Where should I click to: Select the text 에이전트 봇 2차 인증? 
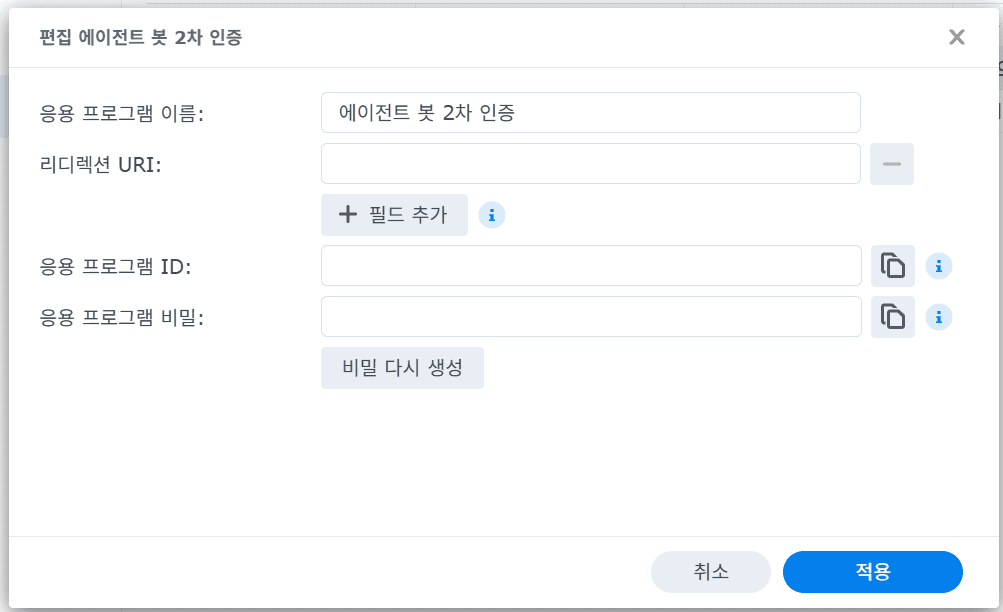425,112
